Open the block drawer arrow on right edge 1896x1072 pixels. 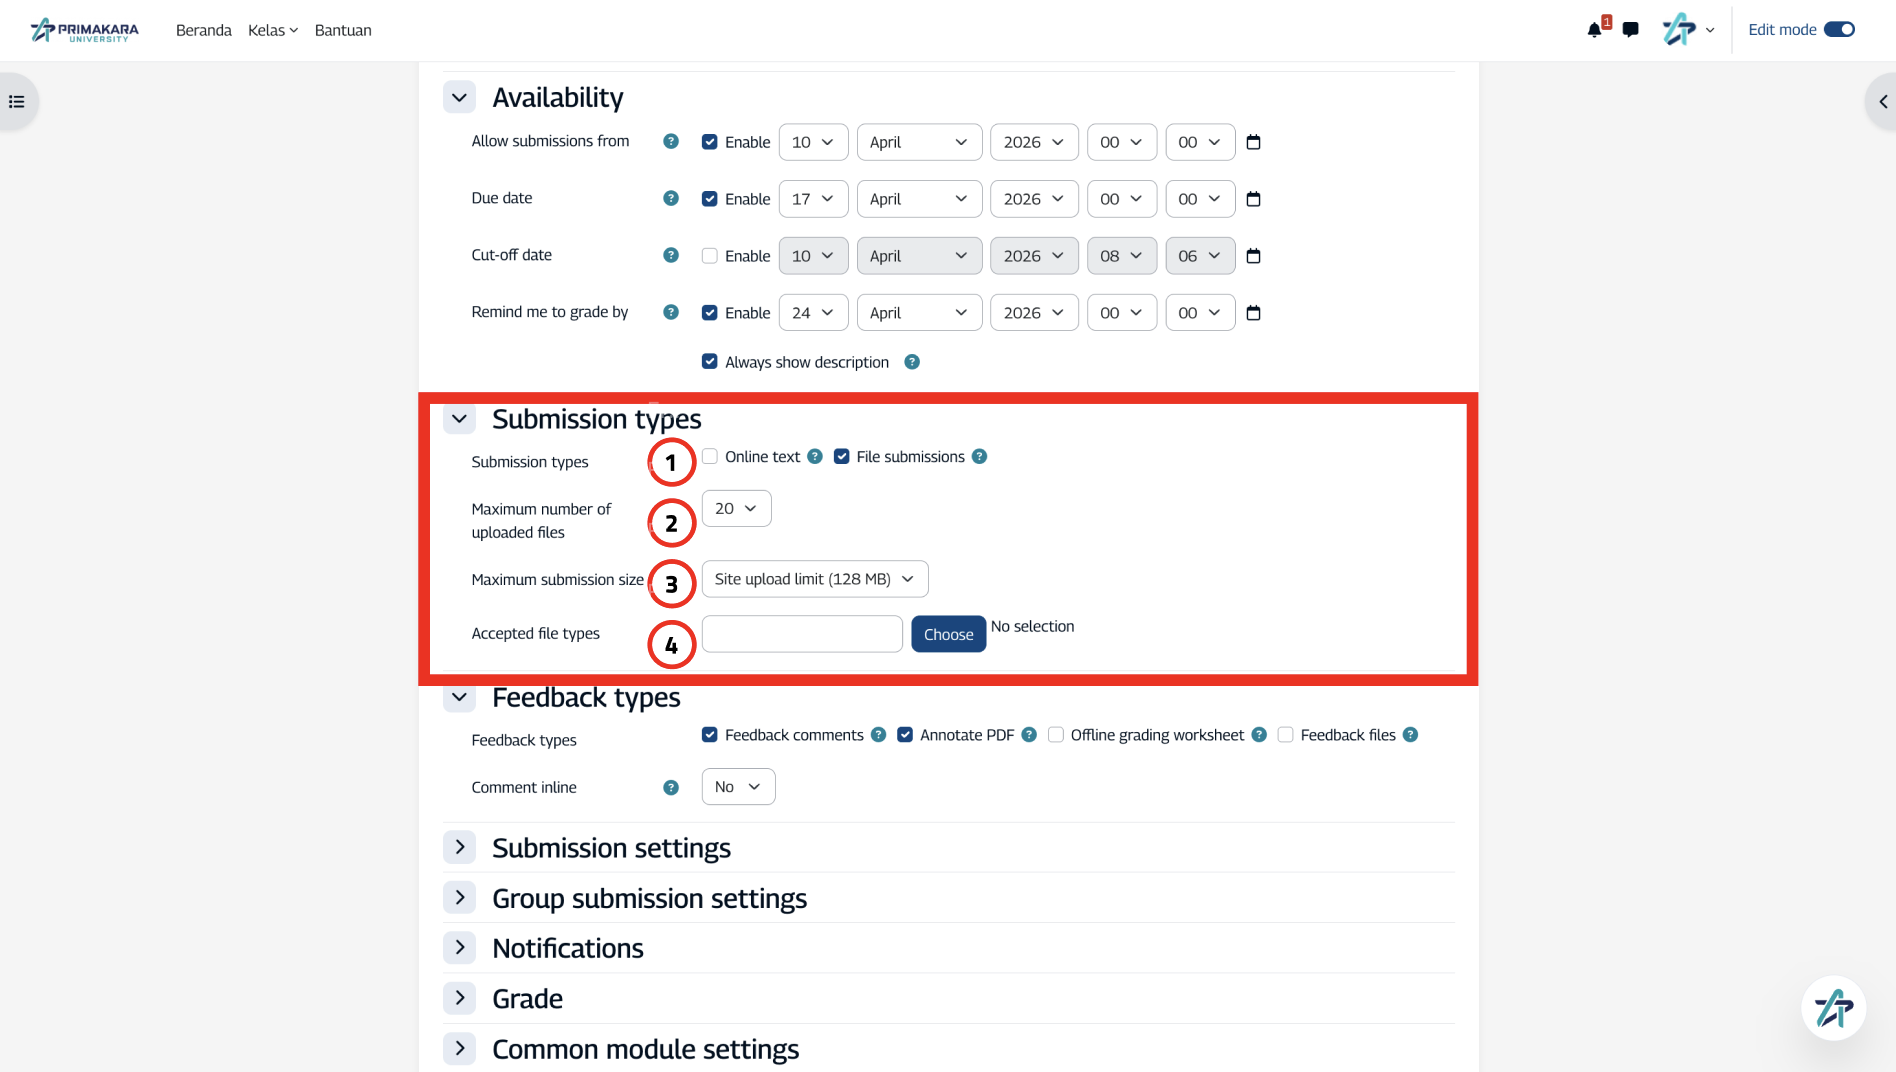coord(1882,102)
